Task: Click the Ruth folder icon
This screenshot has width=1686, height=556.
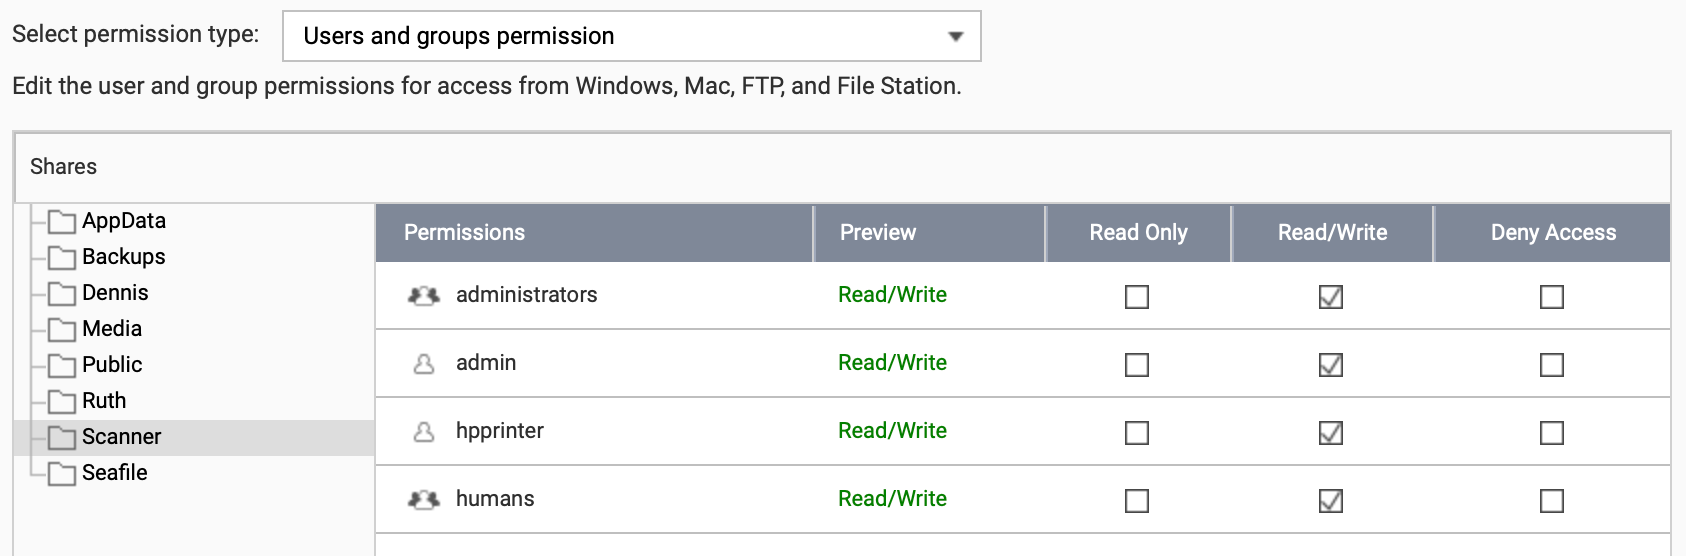Action: (63, 401)
